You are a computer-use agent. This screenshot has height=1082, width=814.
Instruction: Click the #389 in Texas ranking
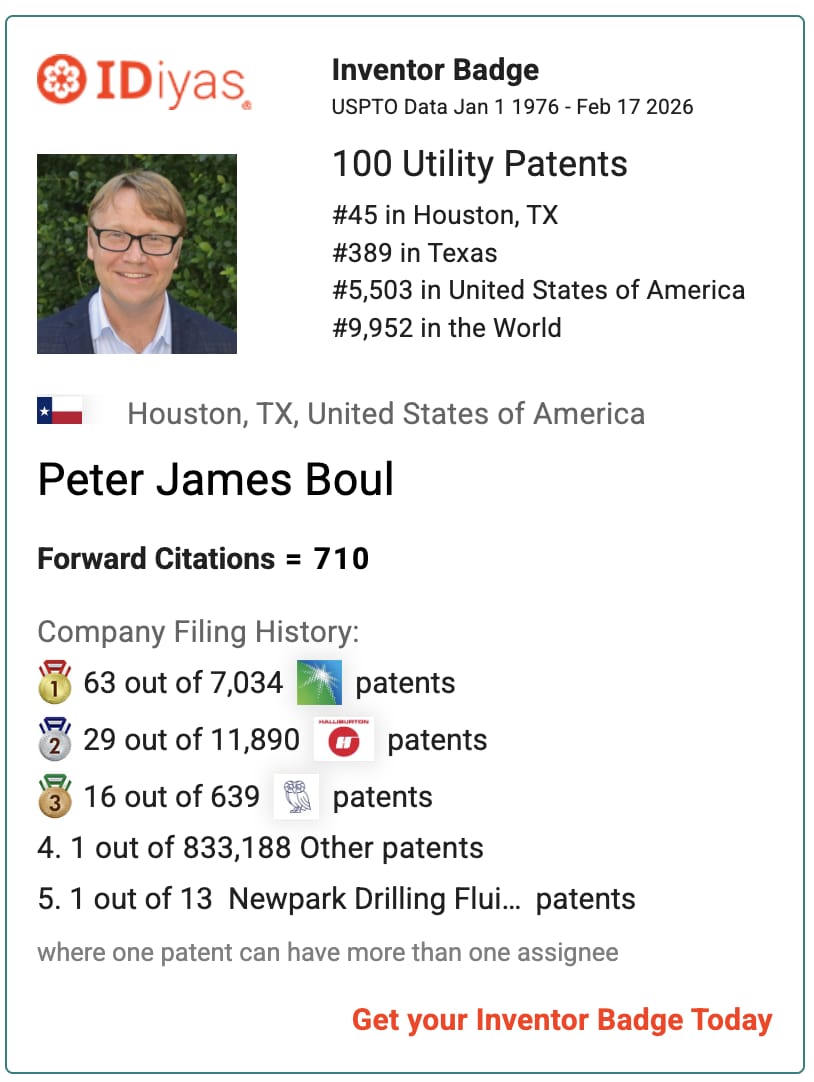(414, 253)
